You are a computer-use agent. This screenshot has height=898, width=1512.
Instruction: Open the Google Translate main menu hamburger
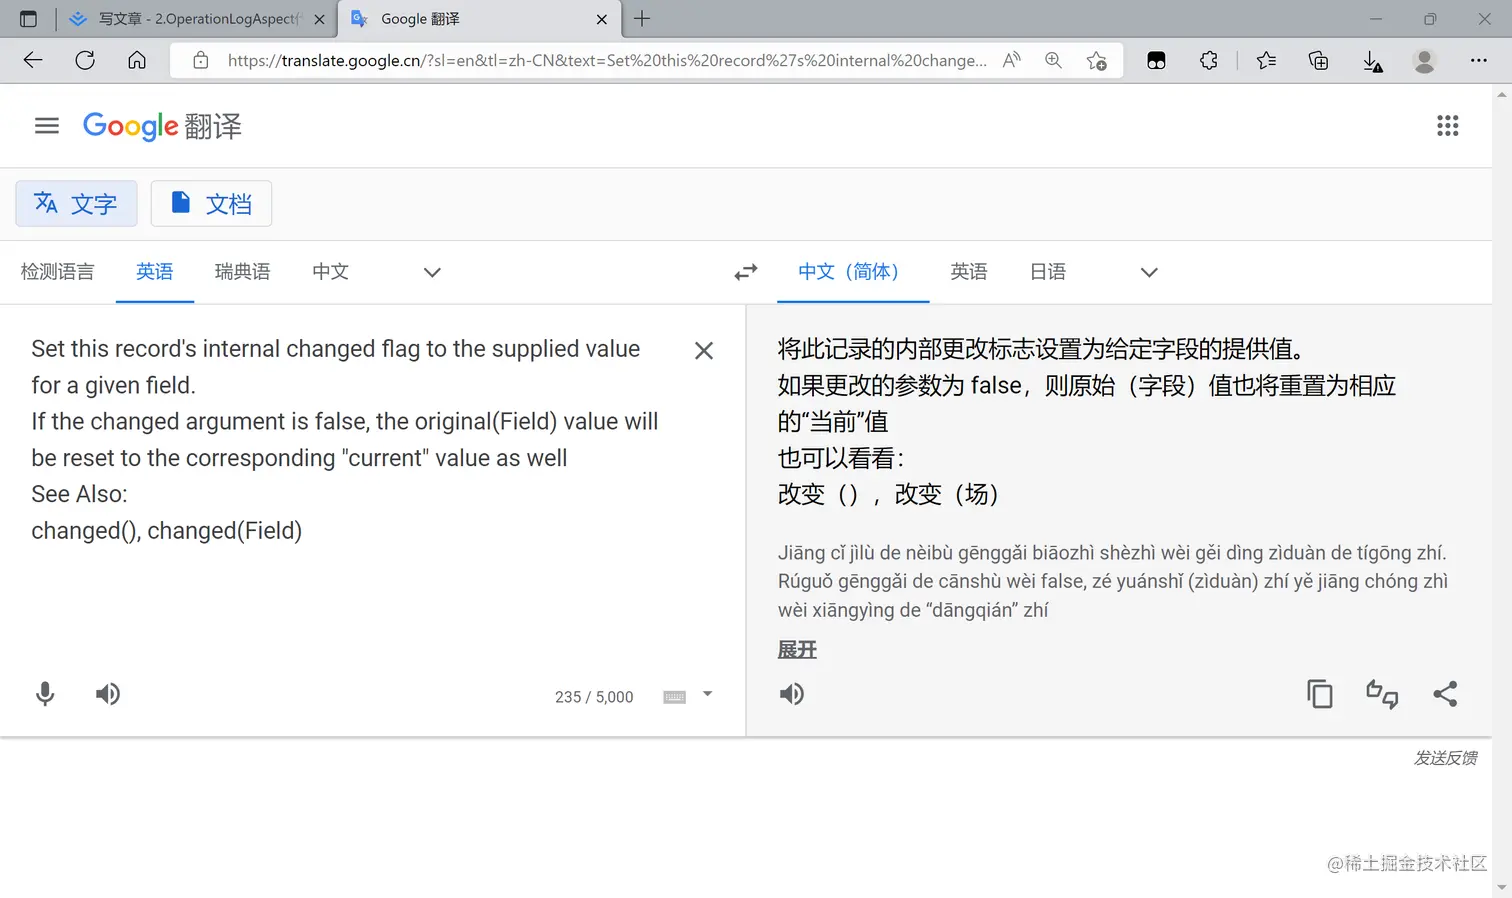click(47, 126)
